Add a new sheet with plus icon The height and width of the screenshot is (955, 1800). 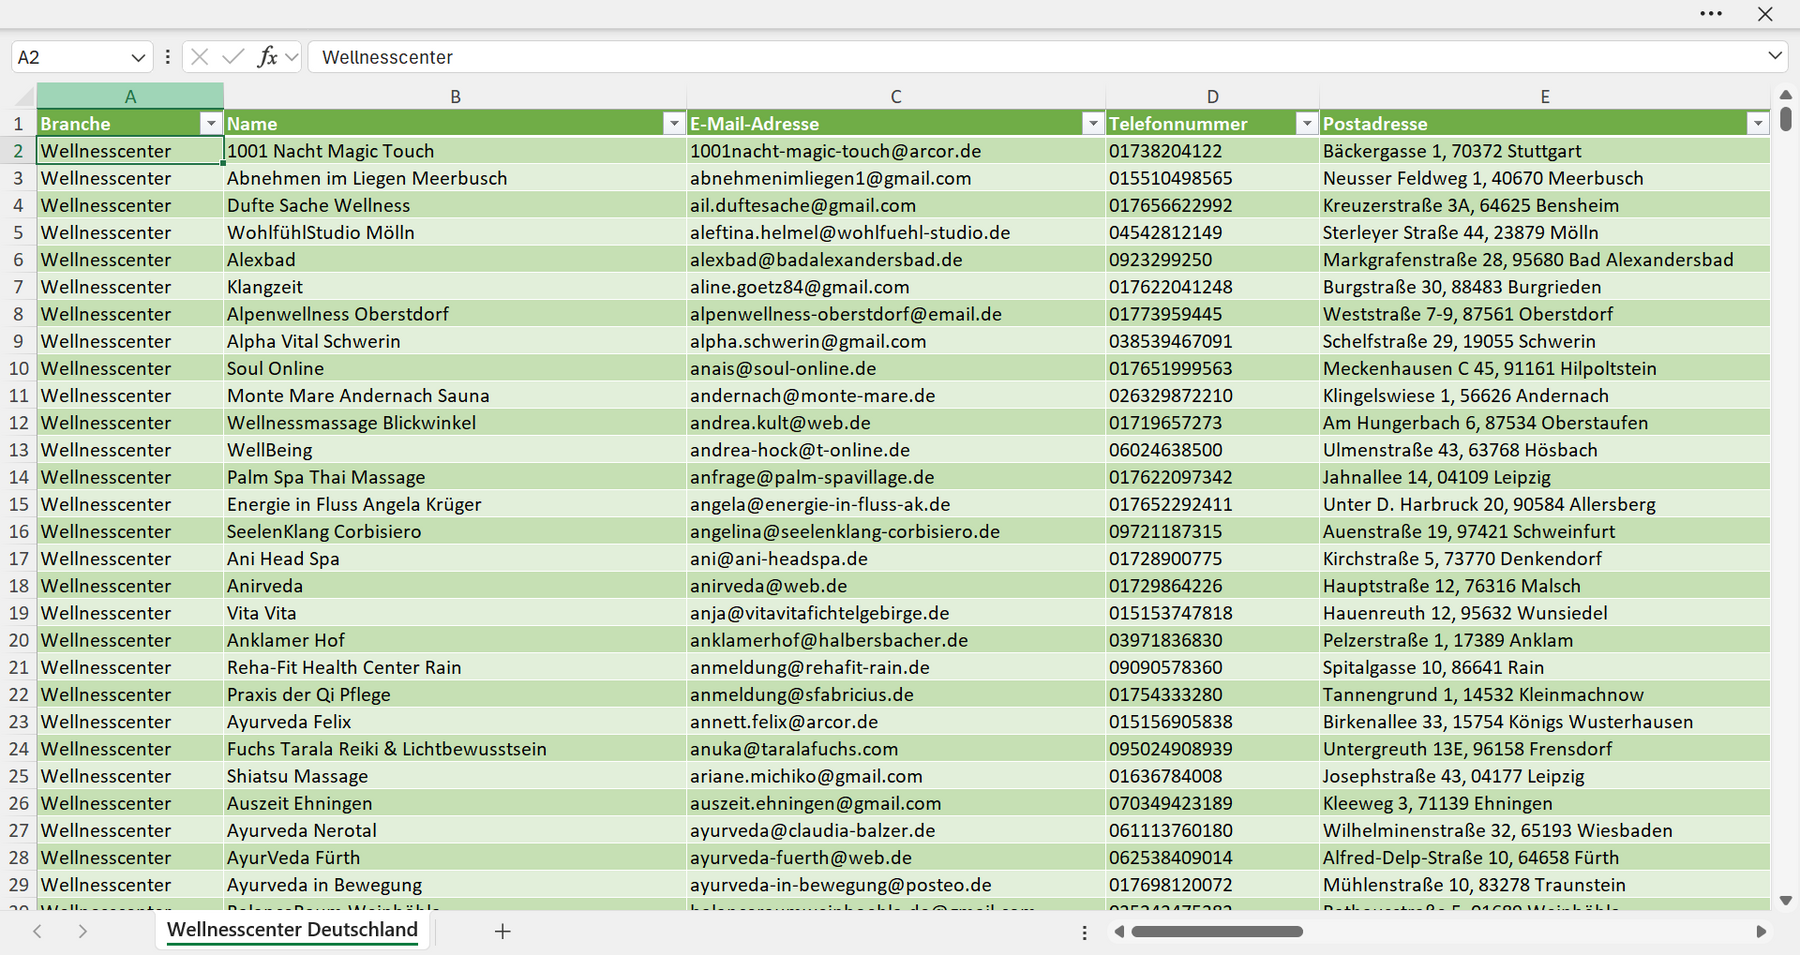point(502,931)
